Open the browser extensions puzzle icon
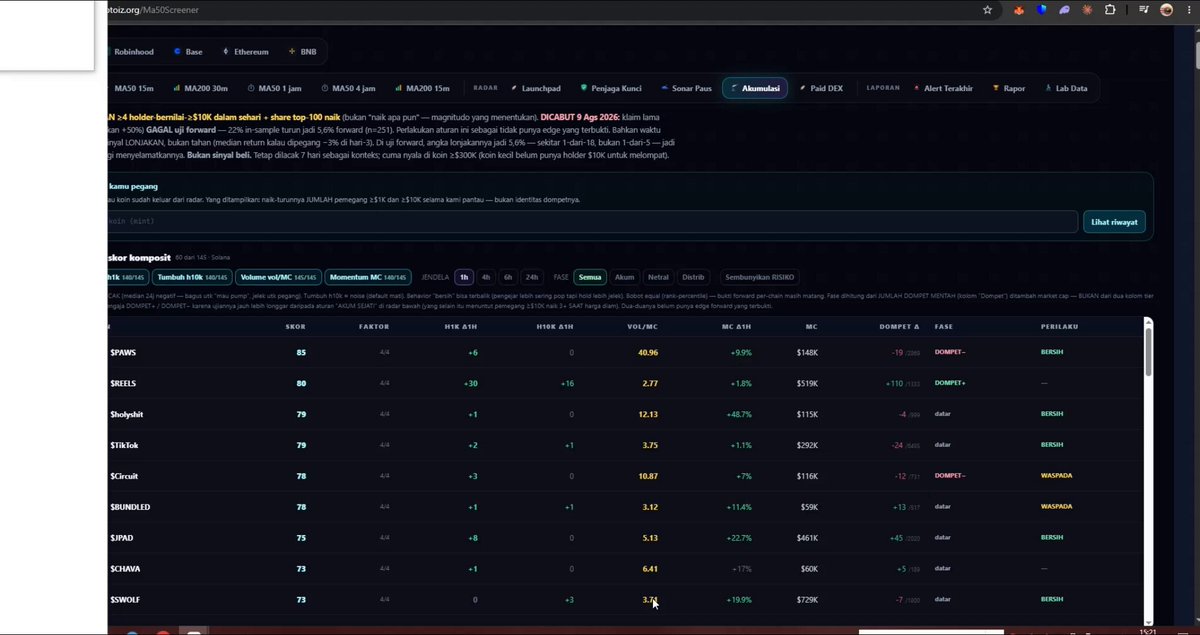 click(1110, 10)
